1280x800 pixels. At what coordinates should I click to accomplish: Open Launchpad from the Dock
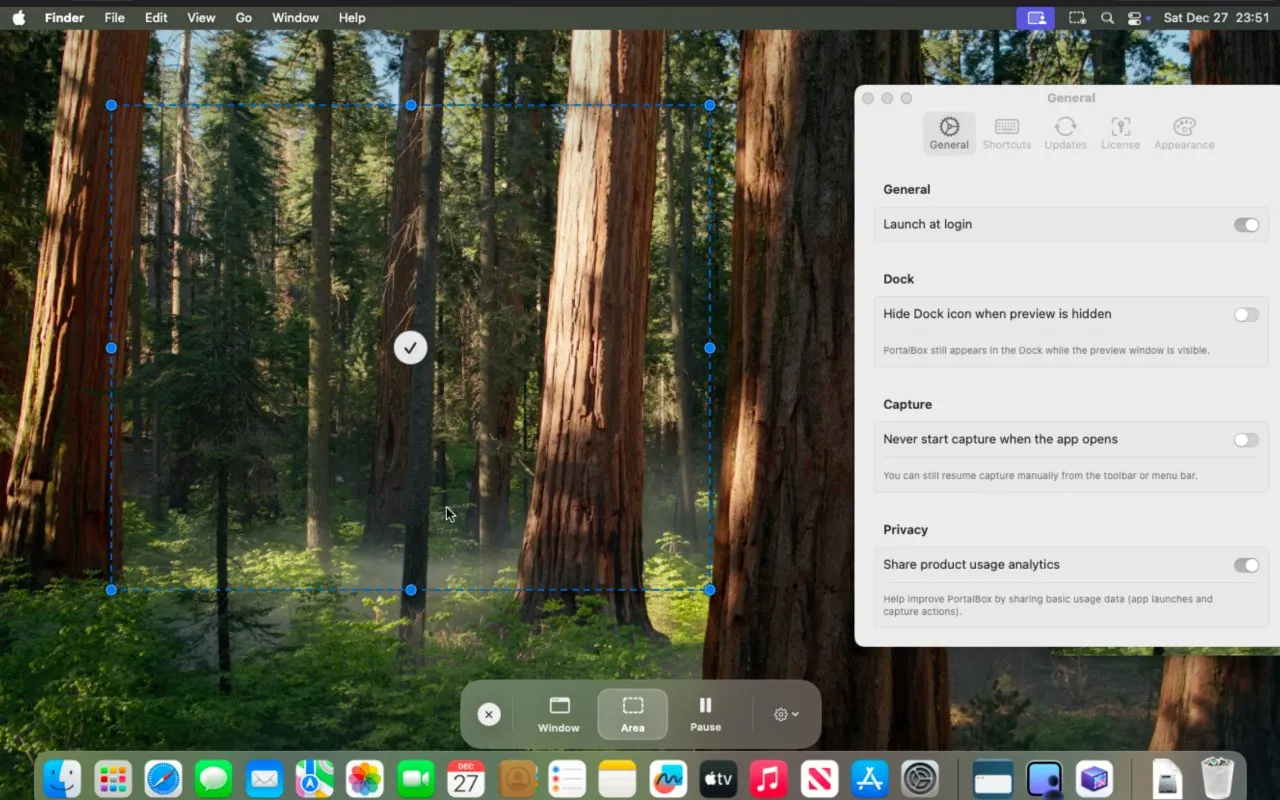pos(113,778)
